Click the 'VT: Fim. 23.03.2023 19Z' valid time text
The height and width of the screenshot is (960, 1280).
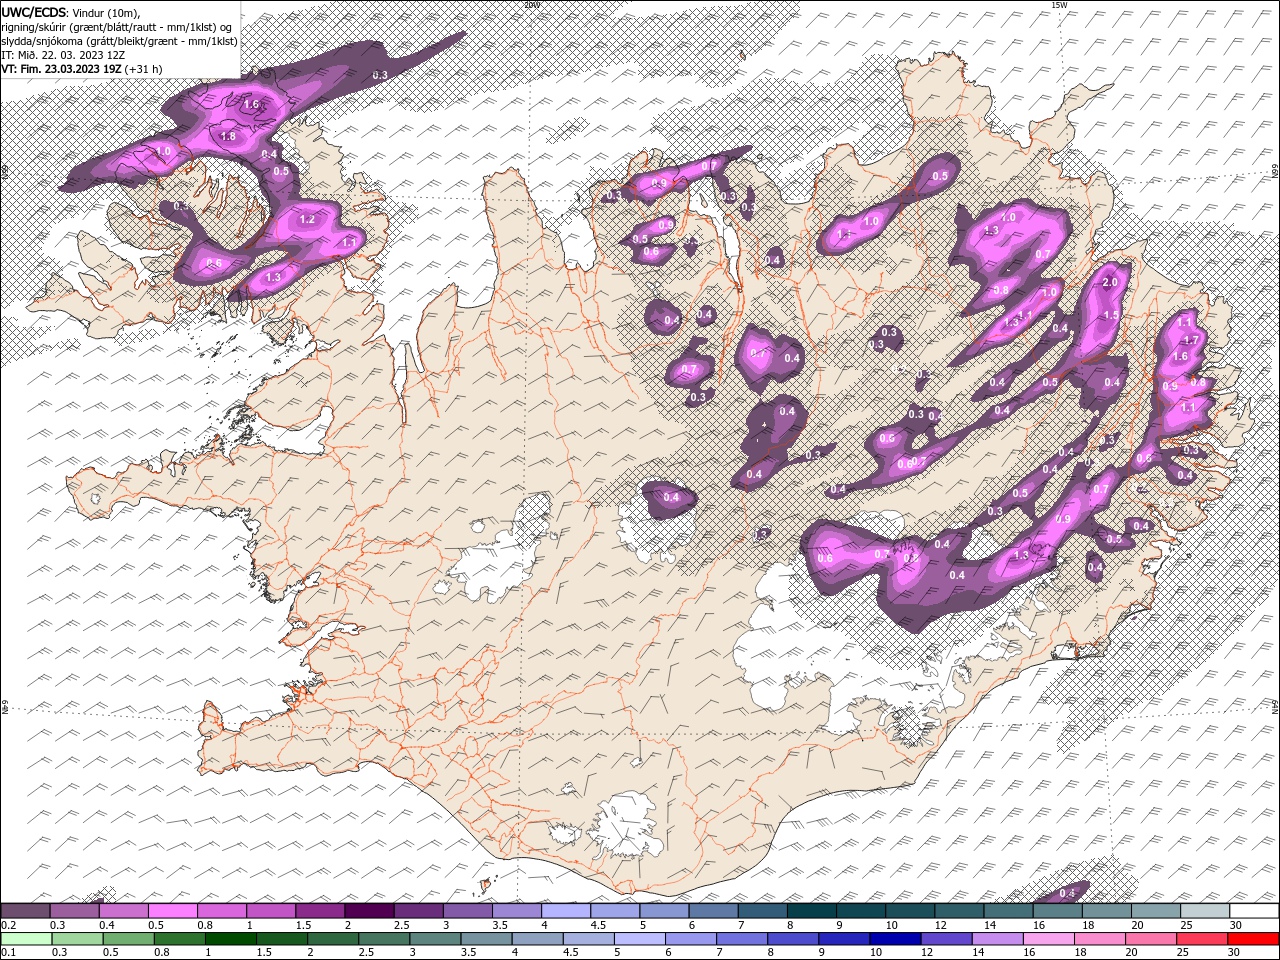click(x=61, y=69)
